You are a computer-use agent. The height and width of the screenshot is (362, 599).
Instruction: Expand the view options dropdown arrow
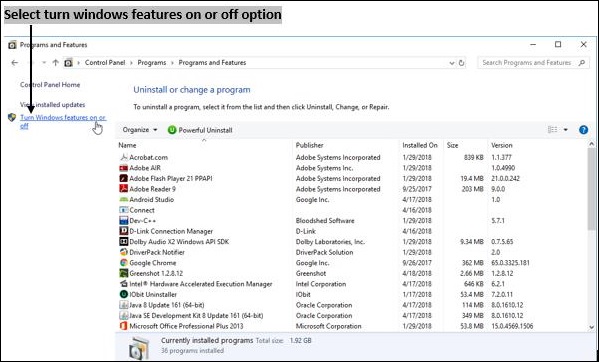click(565, 130)
